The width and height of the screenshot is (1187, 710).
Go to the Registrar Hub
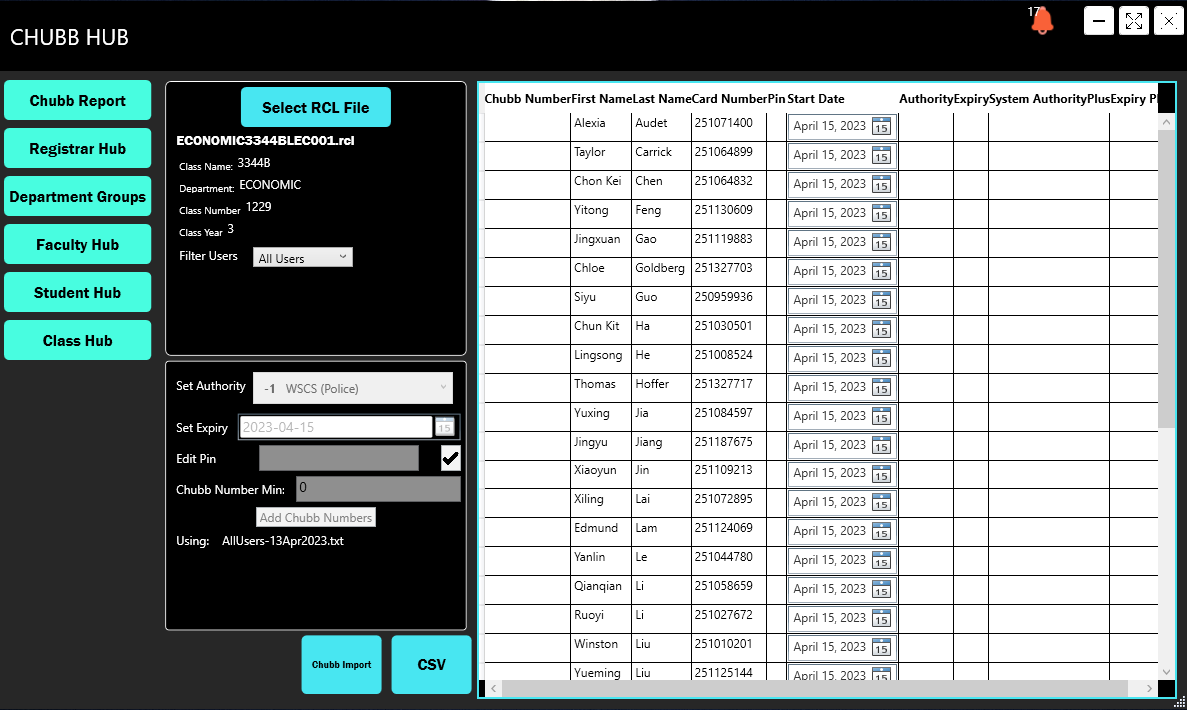[x=78, y=149]
